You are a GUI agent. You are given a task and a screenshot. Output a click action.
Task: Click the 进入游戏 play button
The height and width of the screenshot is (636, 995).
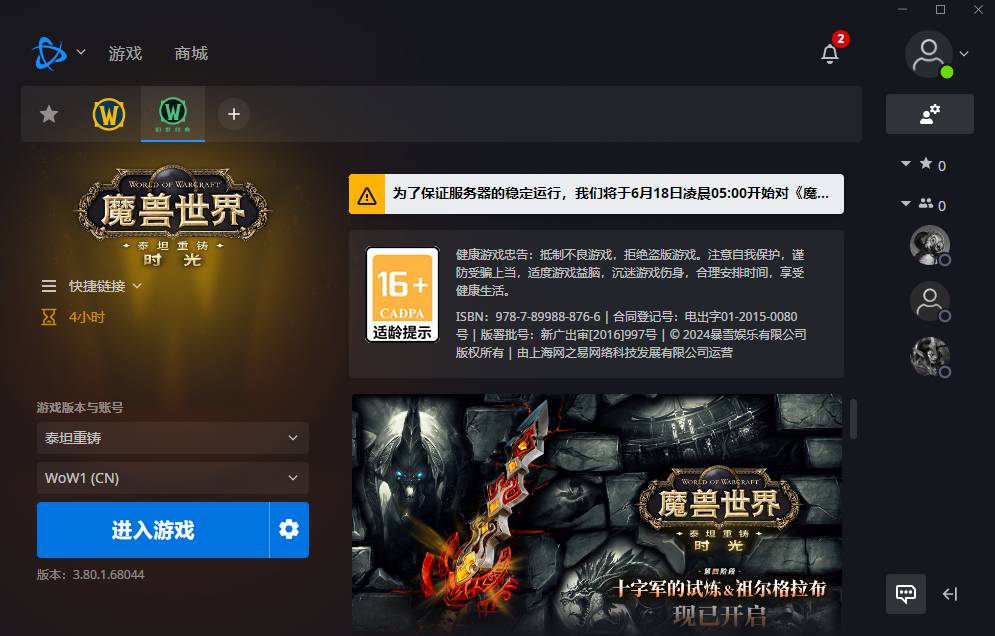click(153, 530)
